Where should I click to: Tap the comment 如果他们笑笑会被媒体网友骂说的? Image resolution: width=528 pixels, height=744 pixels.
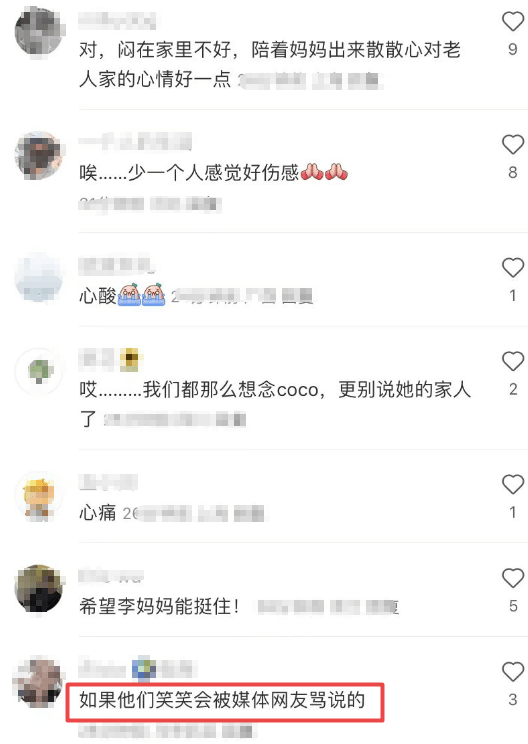[222, 700]
